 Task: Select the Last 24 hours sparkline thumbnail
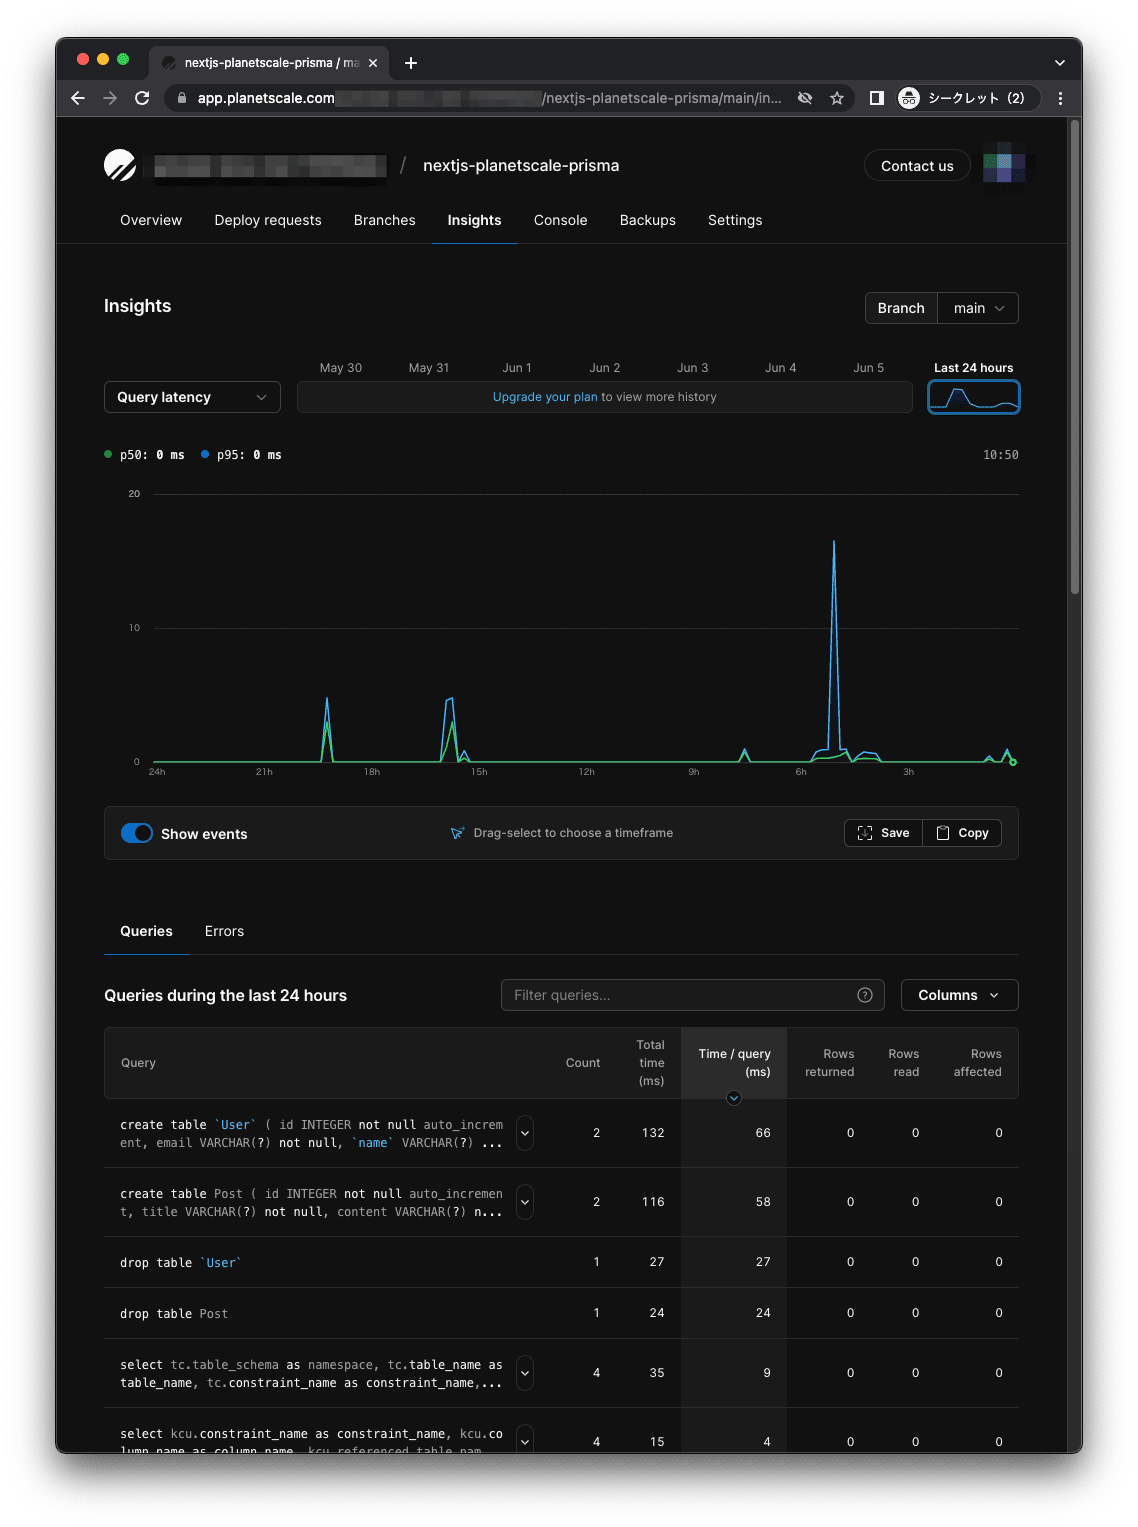[974, 397]
